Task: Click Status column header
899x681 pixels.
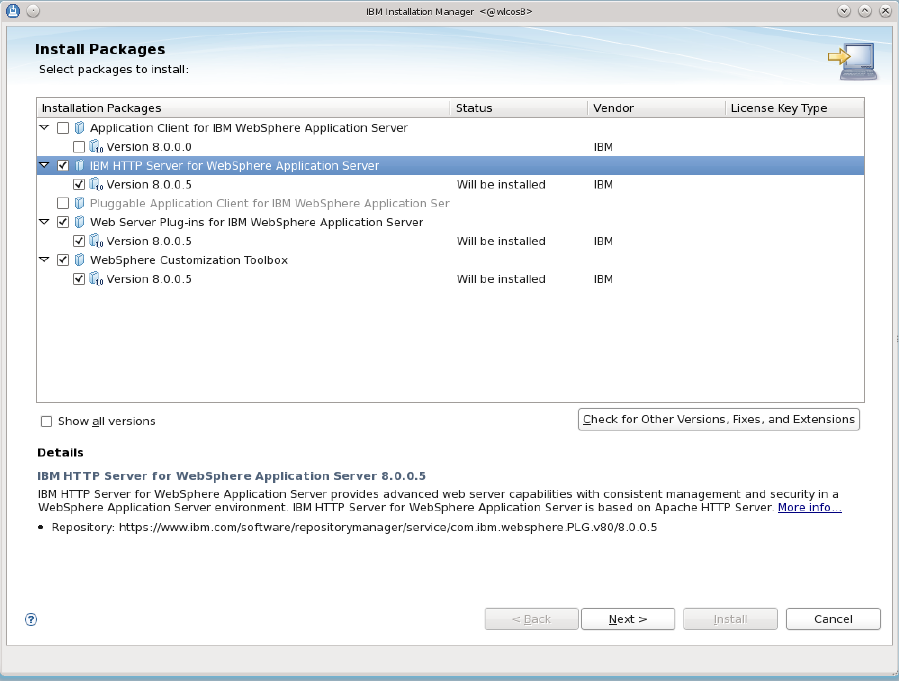Action: [x=519, y=108]
